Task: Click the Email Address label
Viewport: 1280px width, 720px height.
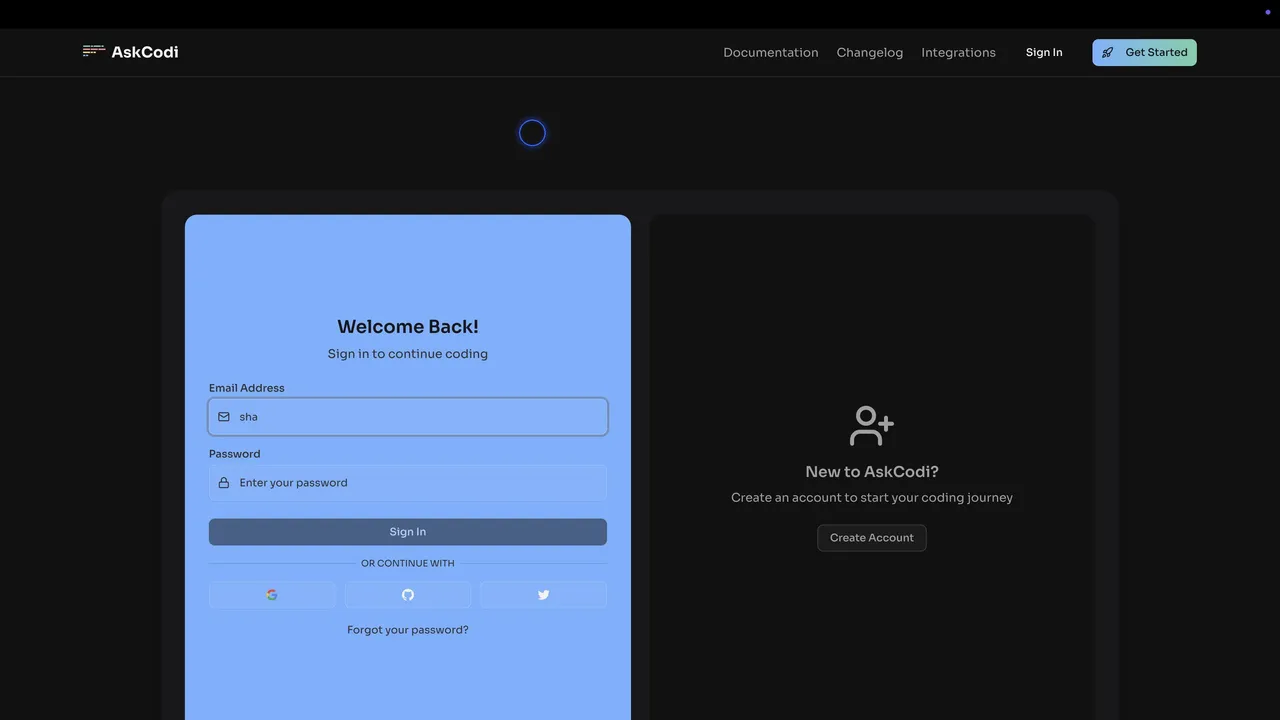Action: (x=247, y=388)
